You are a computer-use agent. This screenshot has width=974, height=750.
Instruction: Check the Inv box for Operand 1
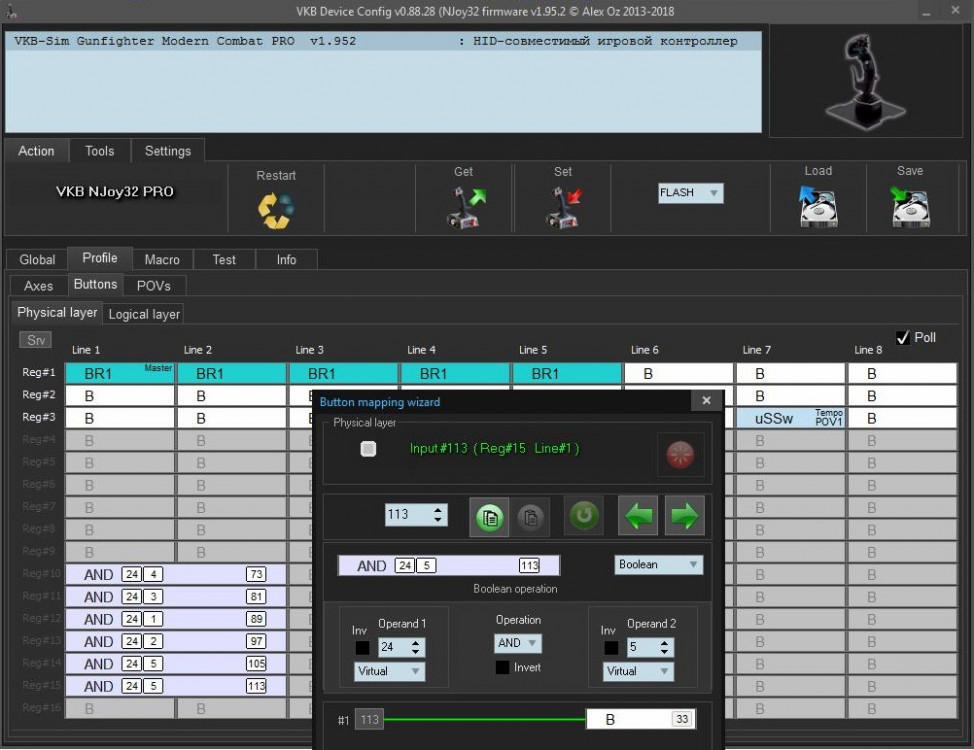(x=361, y=647)
